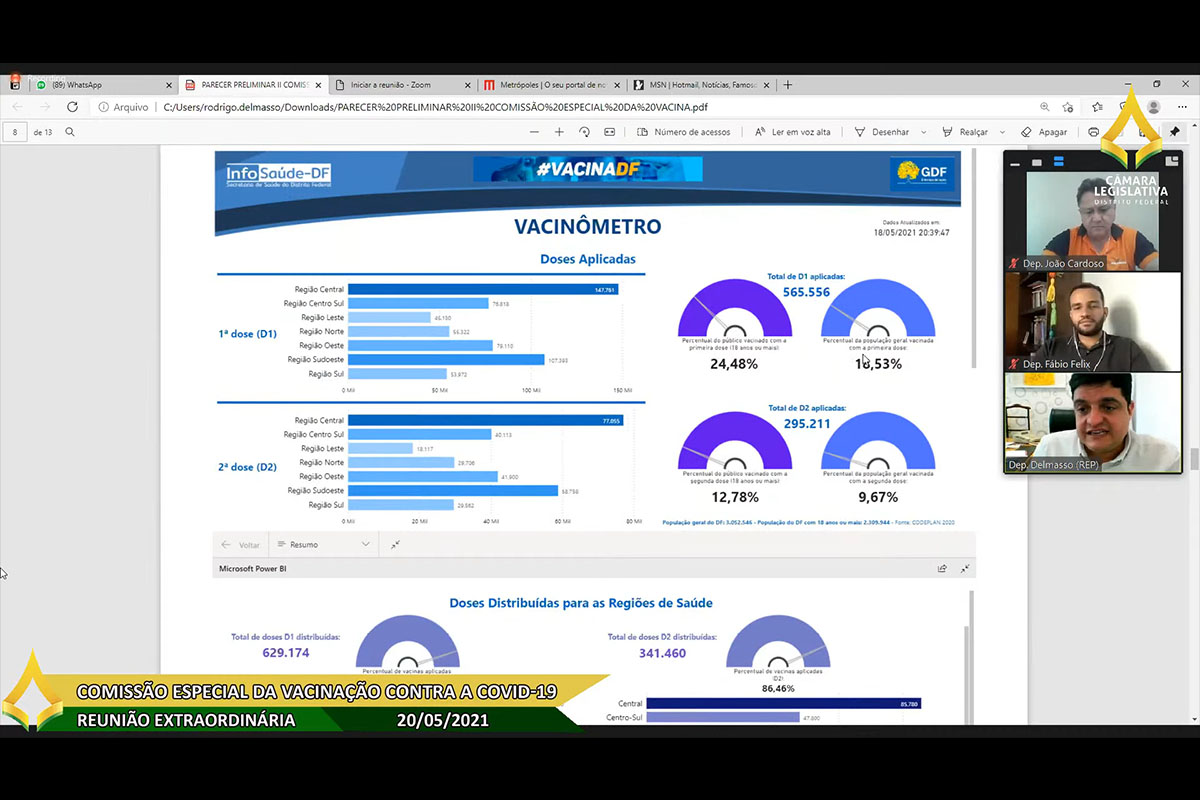Pin the PDF toolbar
This screenshot has height=800, width=1200.
coord(1174,132)
